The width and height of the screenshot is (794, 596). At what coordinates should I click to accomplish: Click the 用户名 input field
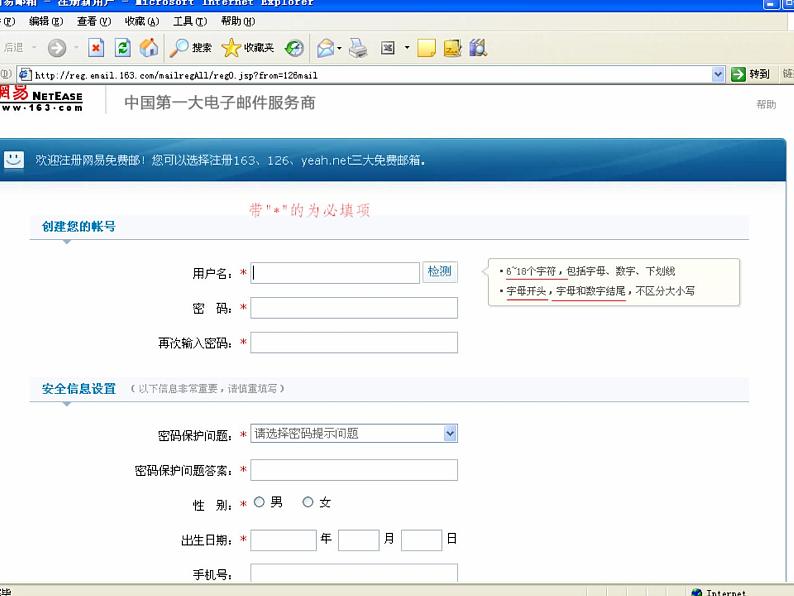coord(335,273)
